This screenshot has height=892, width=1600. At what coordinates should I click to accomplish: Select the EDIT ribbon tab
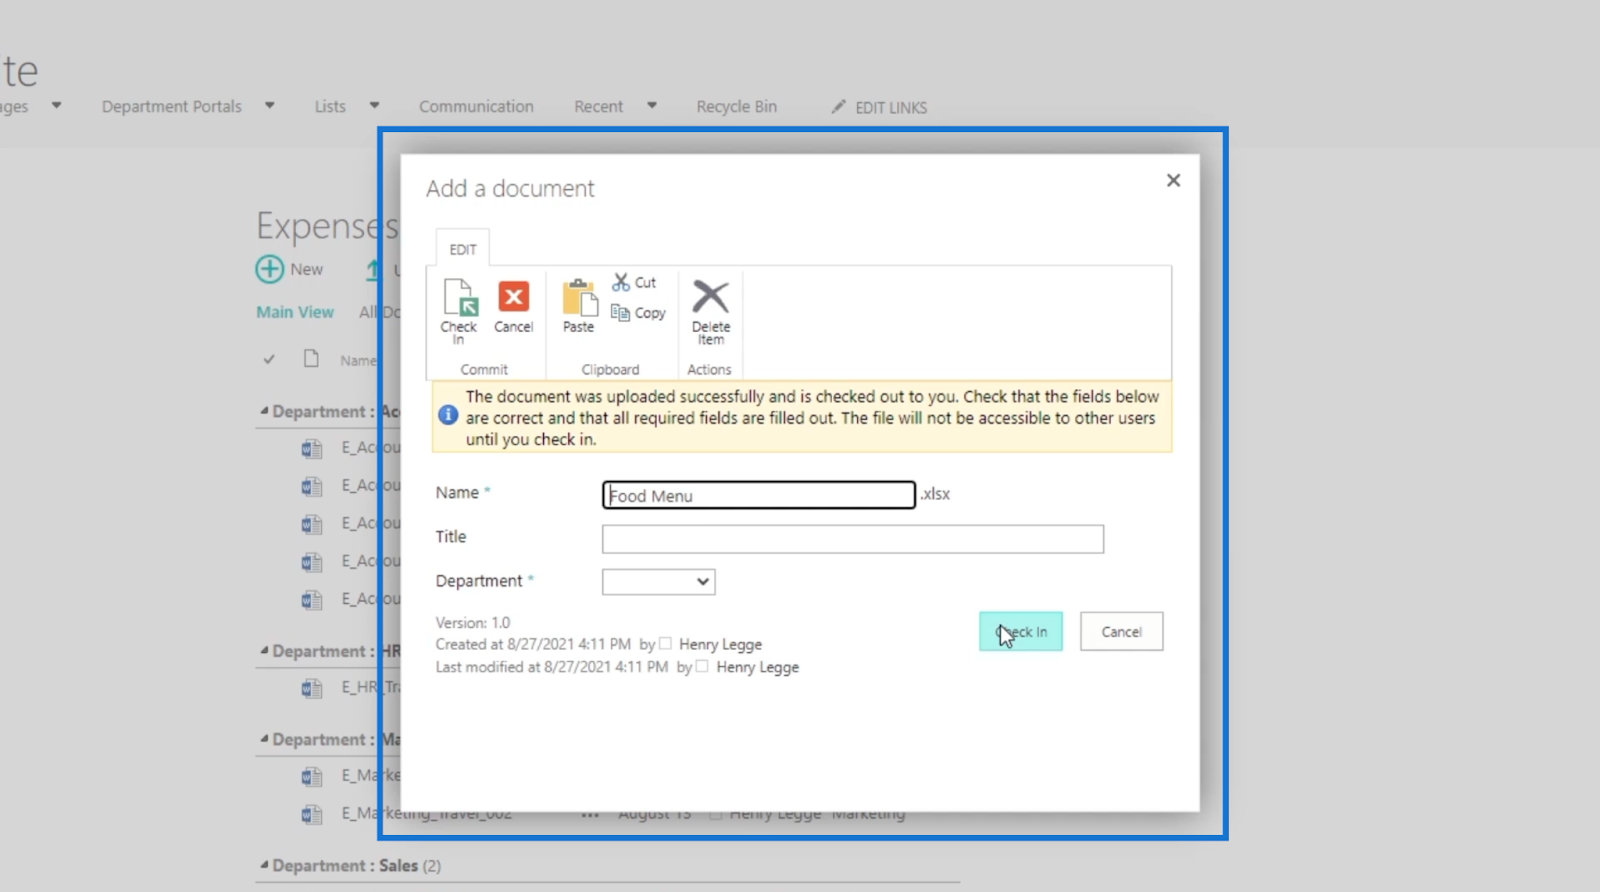[x=463, y=249]
